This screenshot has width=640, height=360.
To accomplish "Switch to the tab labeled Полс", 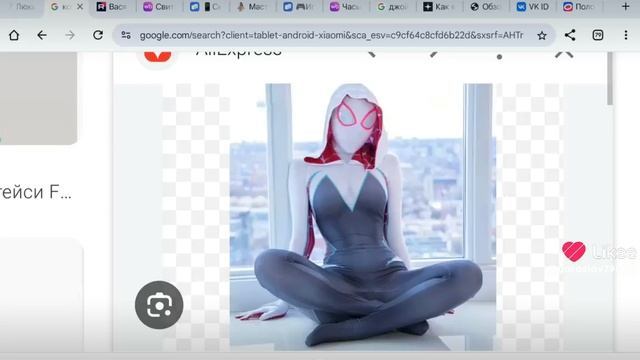I will [x=578, y=7].
